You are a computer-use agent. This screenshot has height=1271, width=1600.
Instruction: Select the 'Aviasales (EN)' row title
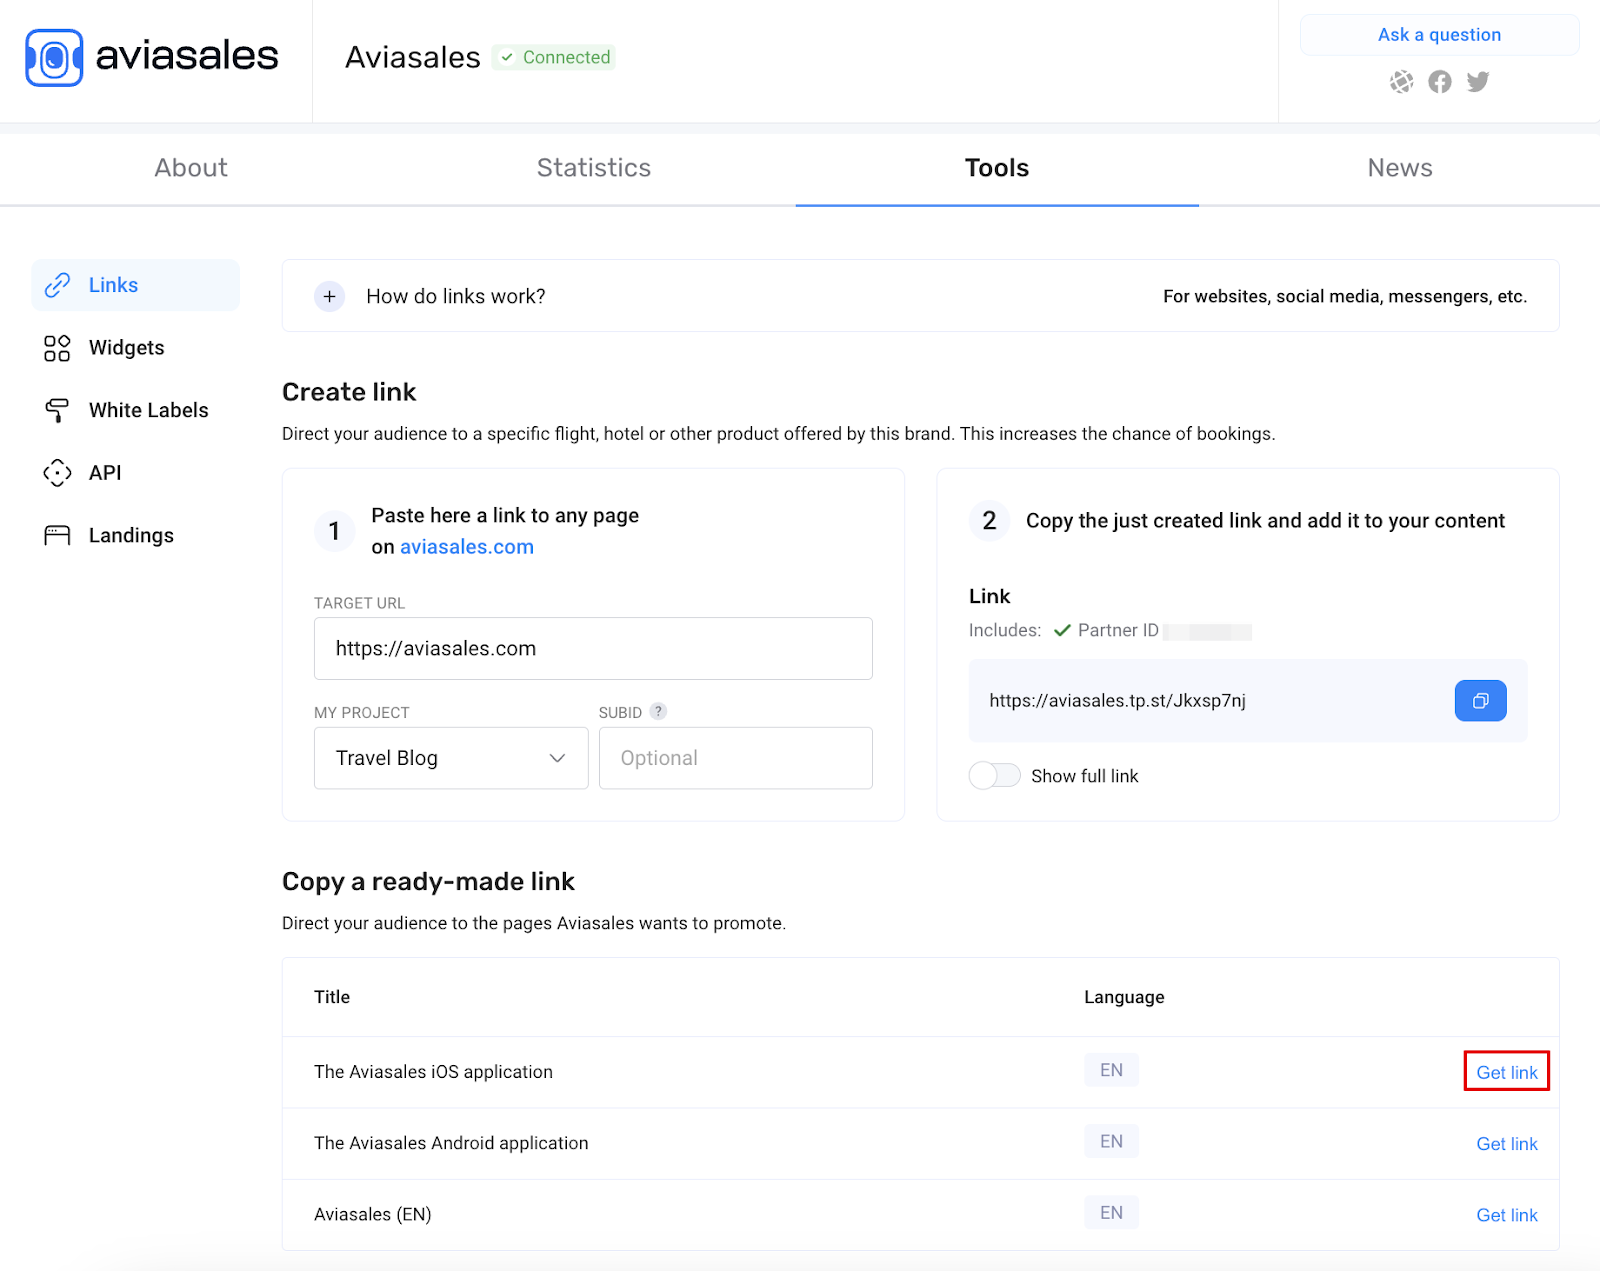click(x=373, y=1215)
